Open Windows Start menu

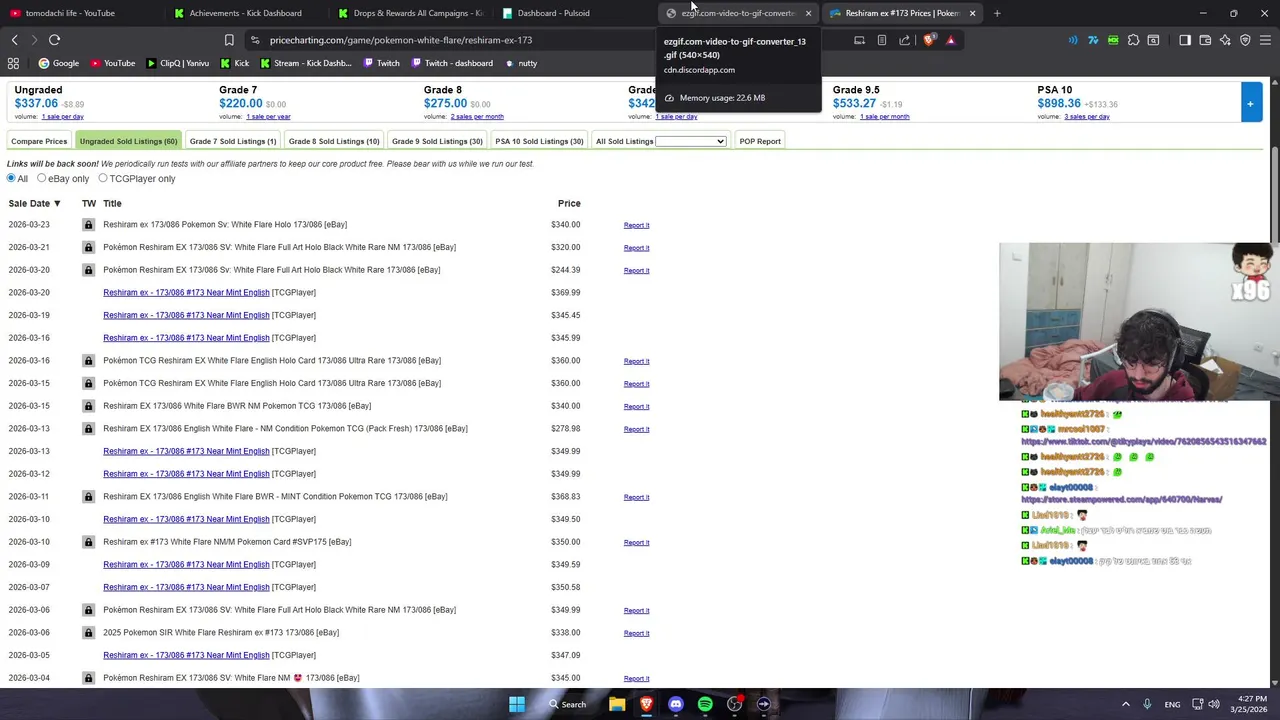point(517,704)
